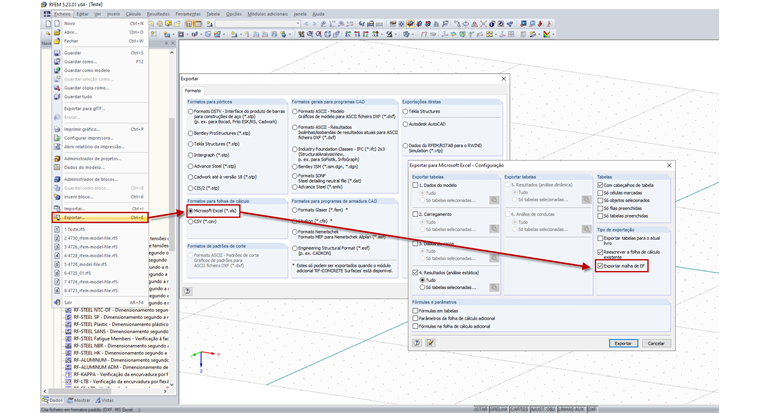Click the Guardar como modelo icon
Image resolution: width=760 pixels, height=413 pixels.
[57, 70]
